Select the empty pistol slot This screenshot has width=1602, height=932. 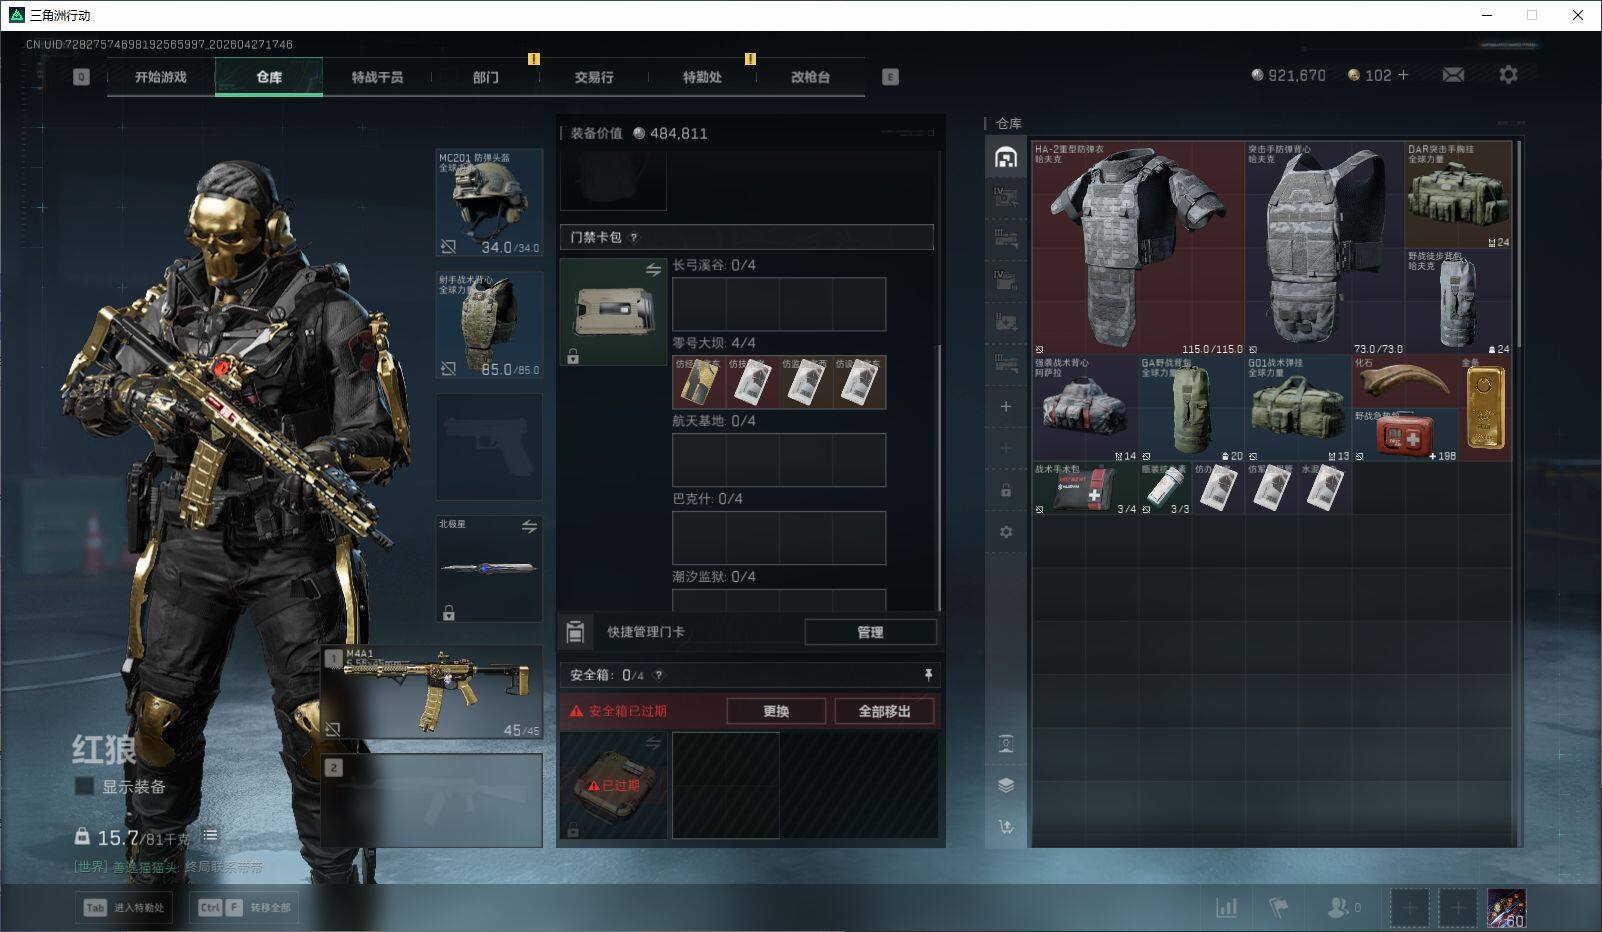[490, 447]
